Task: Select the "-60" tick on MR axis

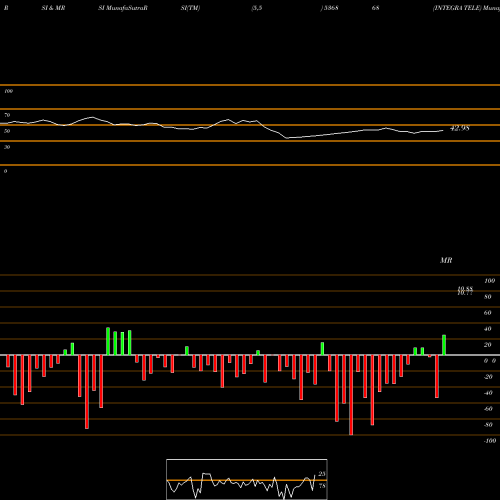Action: coord(488,409)
